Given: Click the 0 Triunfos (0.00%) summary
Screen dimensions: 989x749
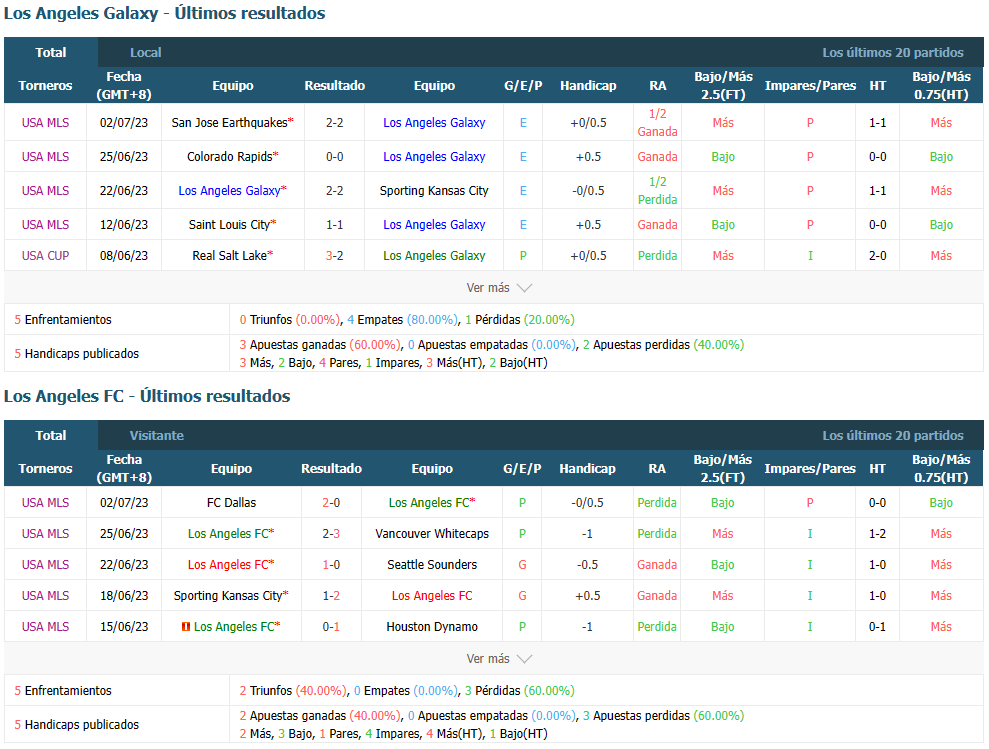Looking at the screenshot, I should click(x=290, y=320).
